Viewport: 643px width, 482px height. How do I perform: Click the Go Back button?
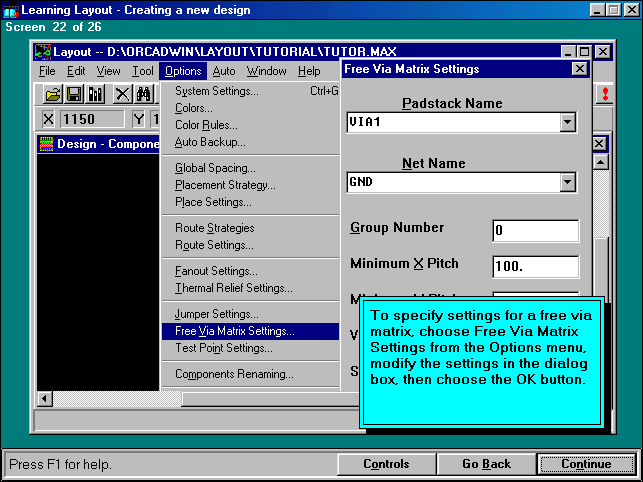(x=486, y=464)
